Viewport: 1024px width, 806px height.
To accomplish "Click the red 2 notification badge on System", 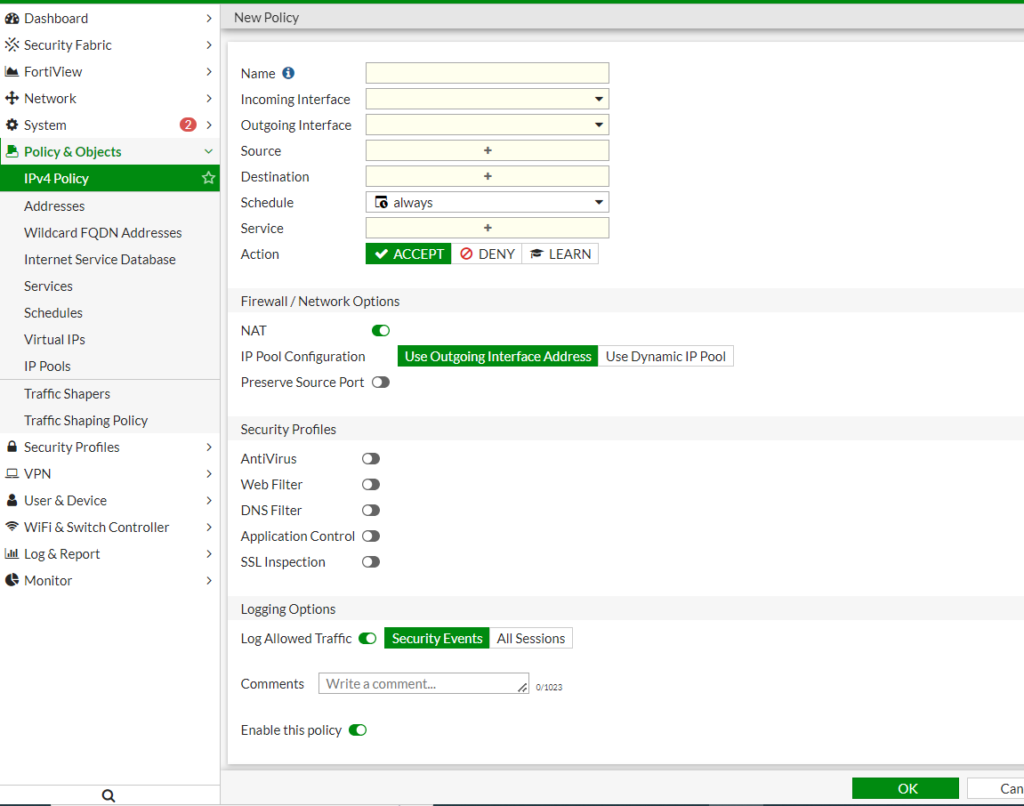I will (187, 125).
